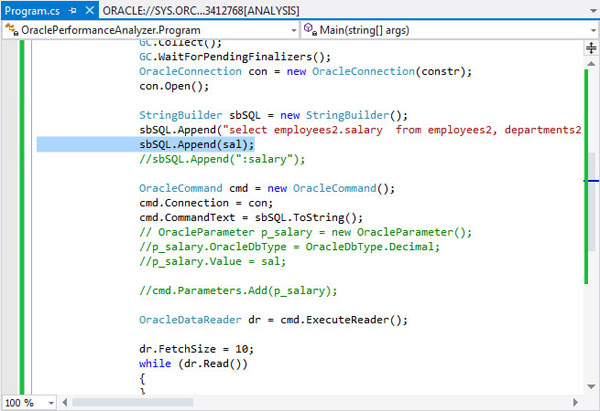
Task: Click the horizontal scrollbar right arrow
Action: click(x=575, y=402)
